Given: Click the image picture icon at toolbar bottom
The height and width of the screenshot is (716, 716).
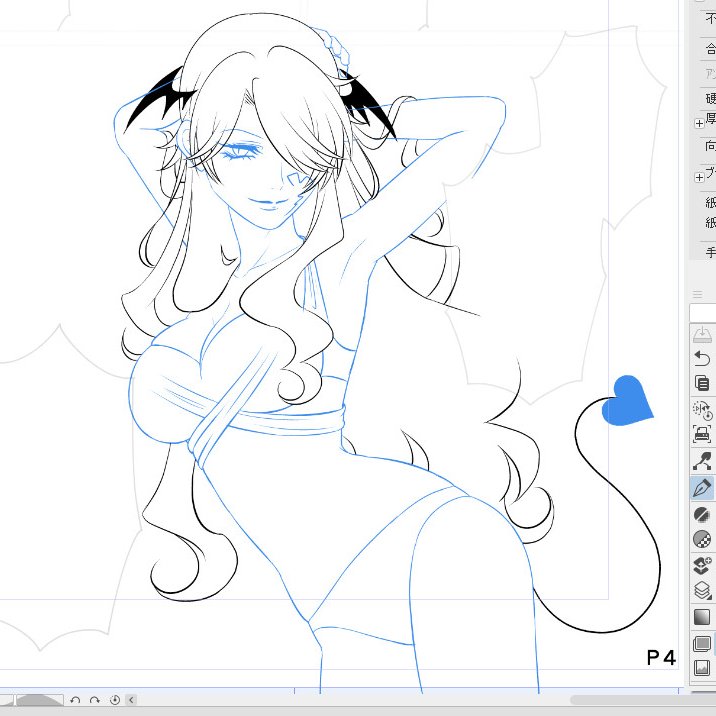Looking at the screenshot, I should pos(702,669).
